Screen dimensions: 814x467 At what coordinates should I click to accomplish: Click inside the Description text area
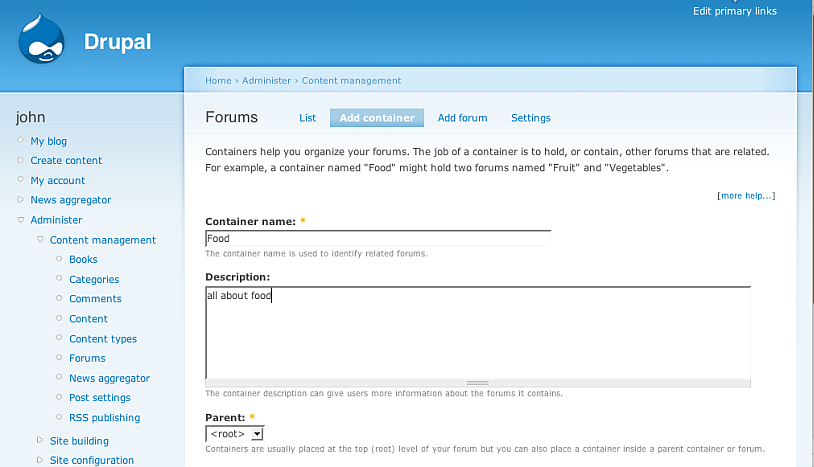[x=477, y=335]
